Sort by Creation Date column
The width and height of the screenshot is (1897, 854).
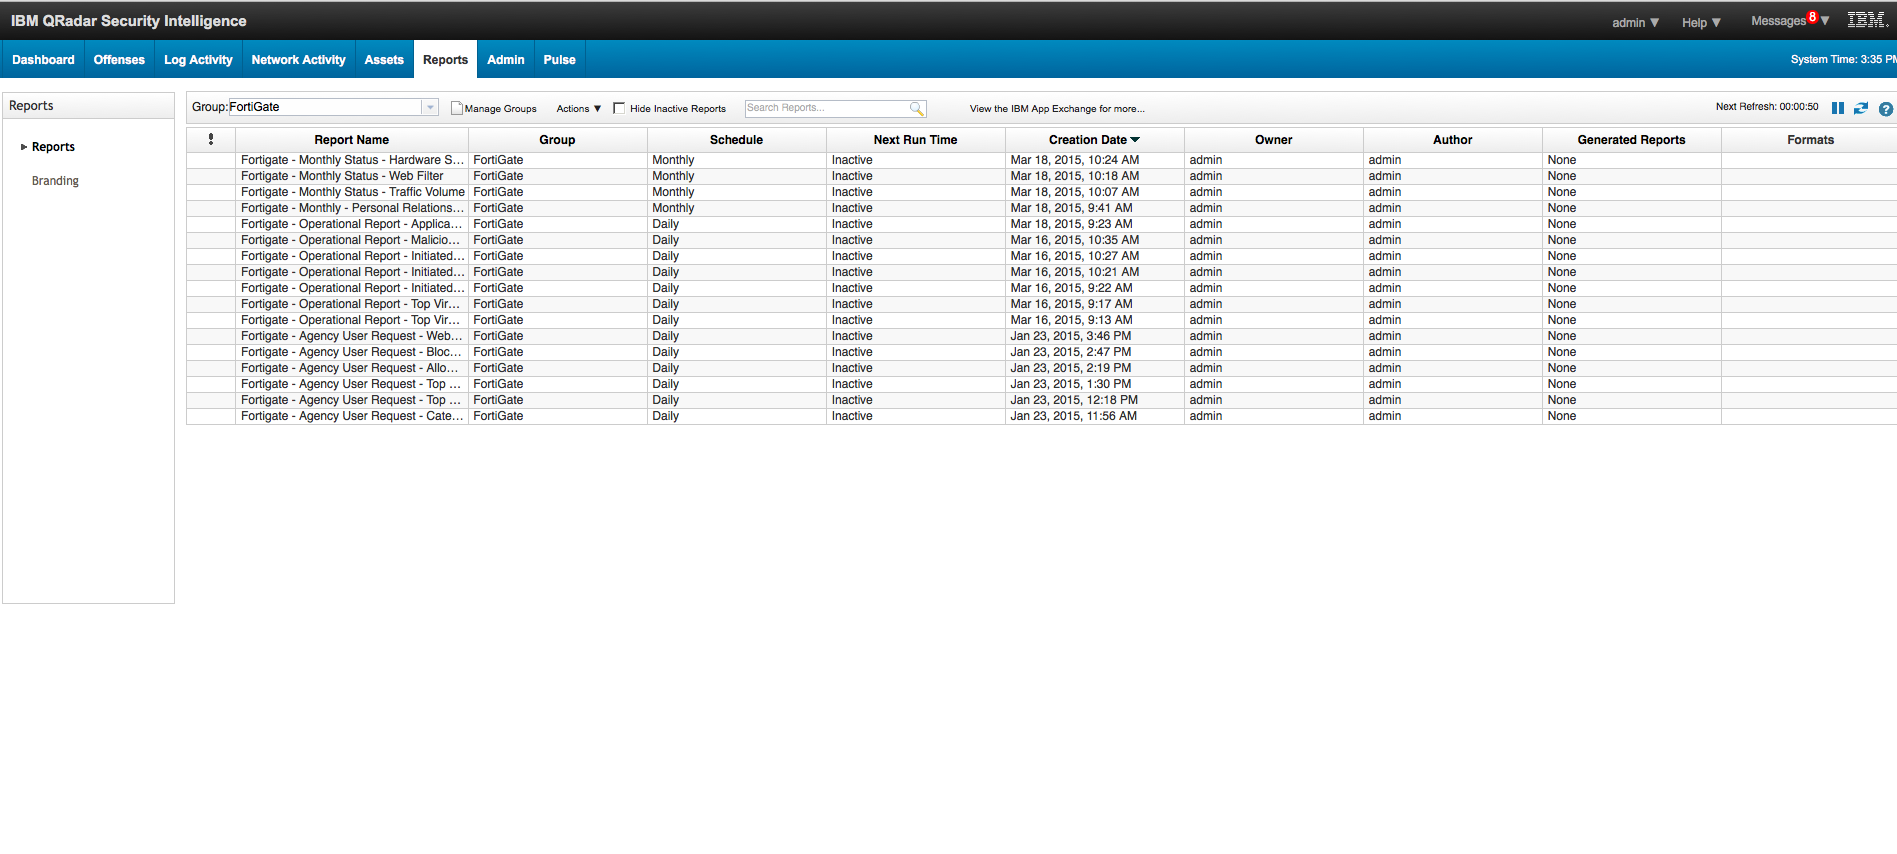1094,140
